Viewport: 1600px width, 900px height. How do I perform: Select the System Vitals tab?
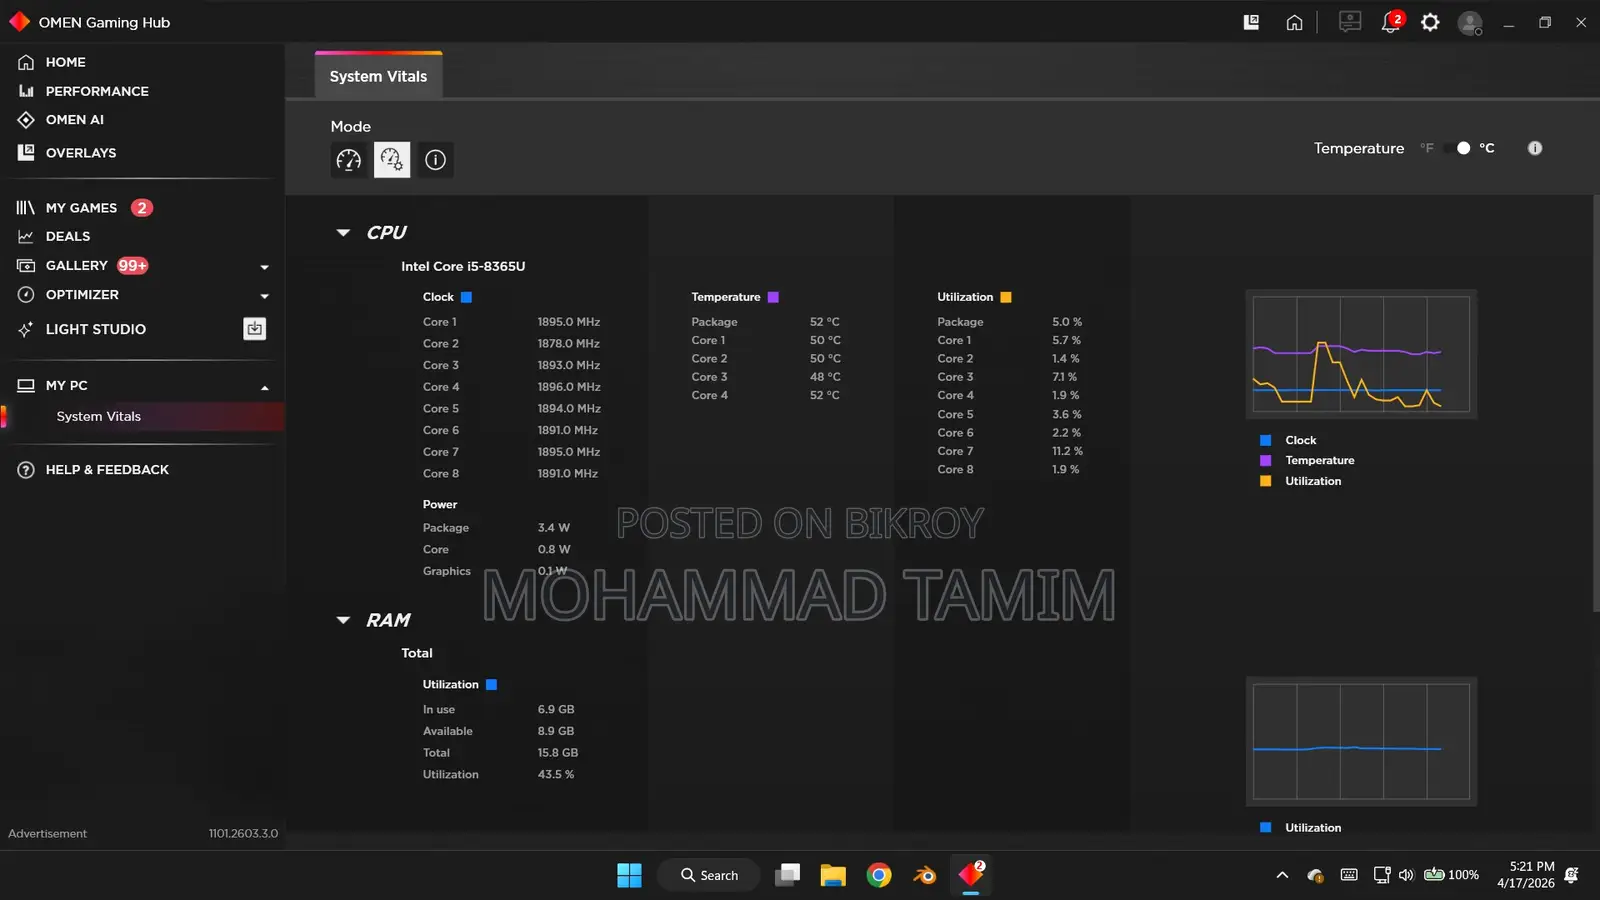pos(378,76)
